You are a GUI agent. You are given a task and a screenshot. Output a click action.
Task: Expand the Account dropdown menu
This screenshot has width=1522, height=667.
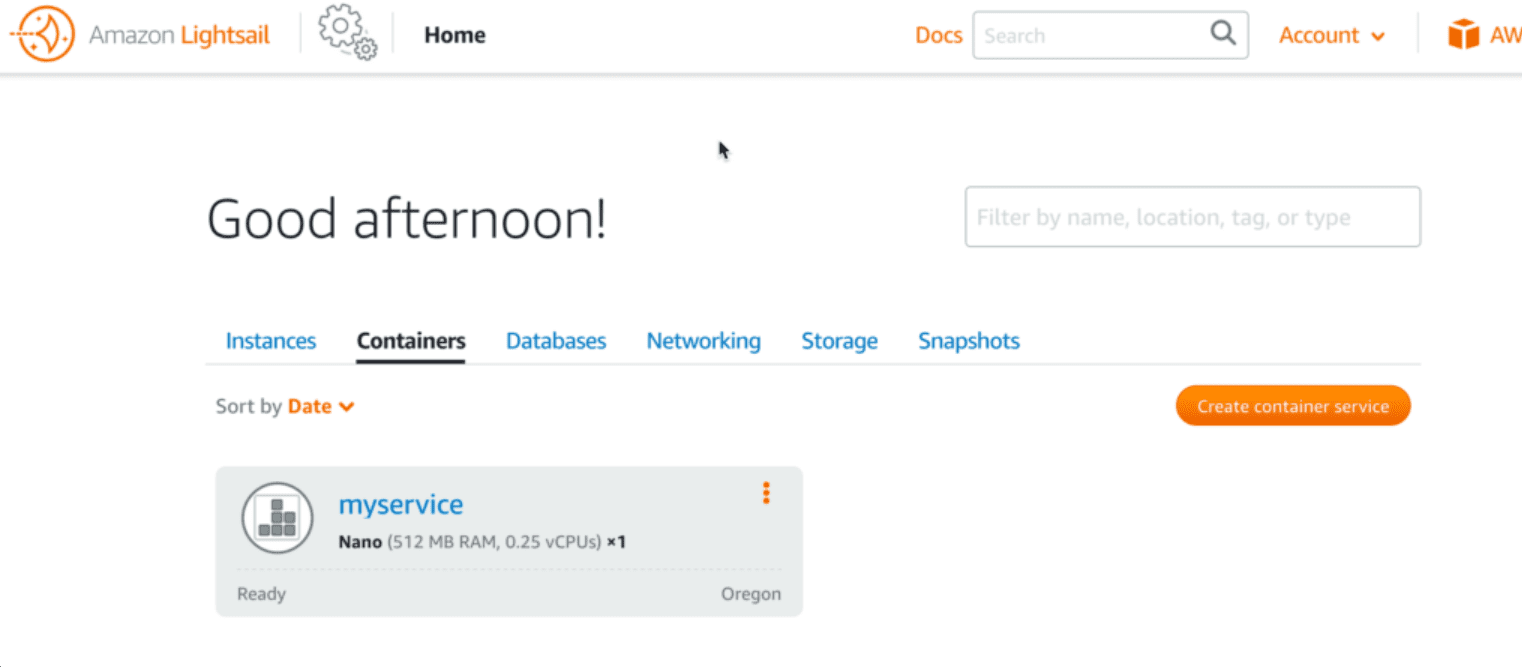(1332, 36)
